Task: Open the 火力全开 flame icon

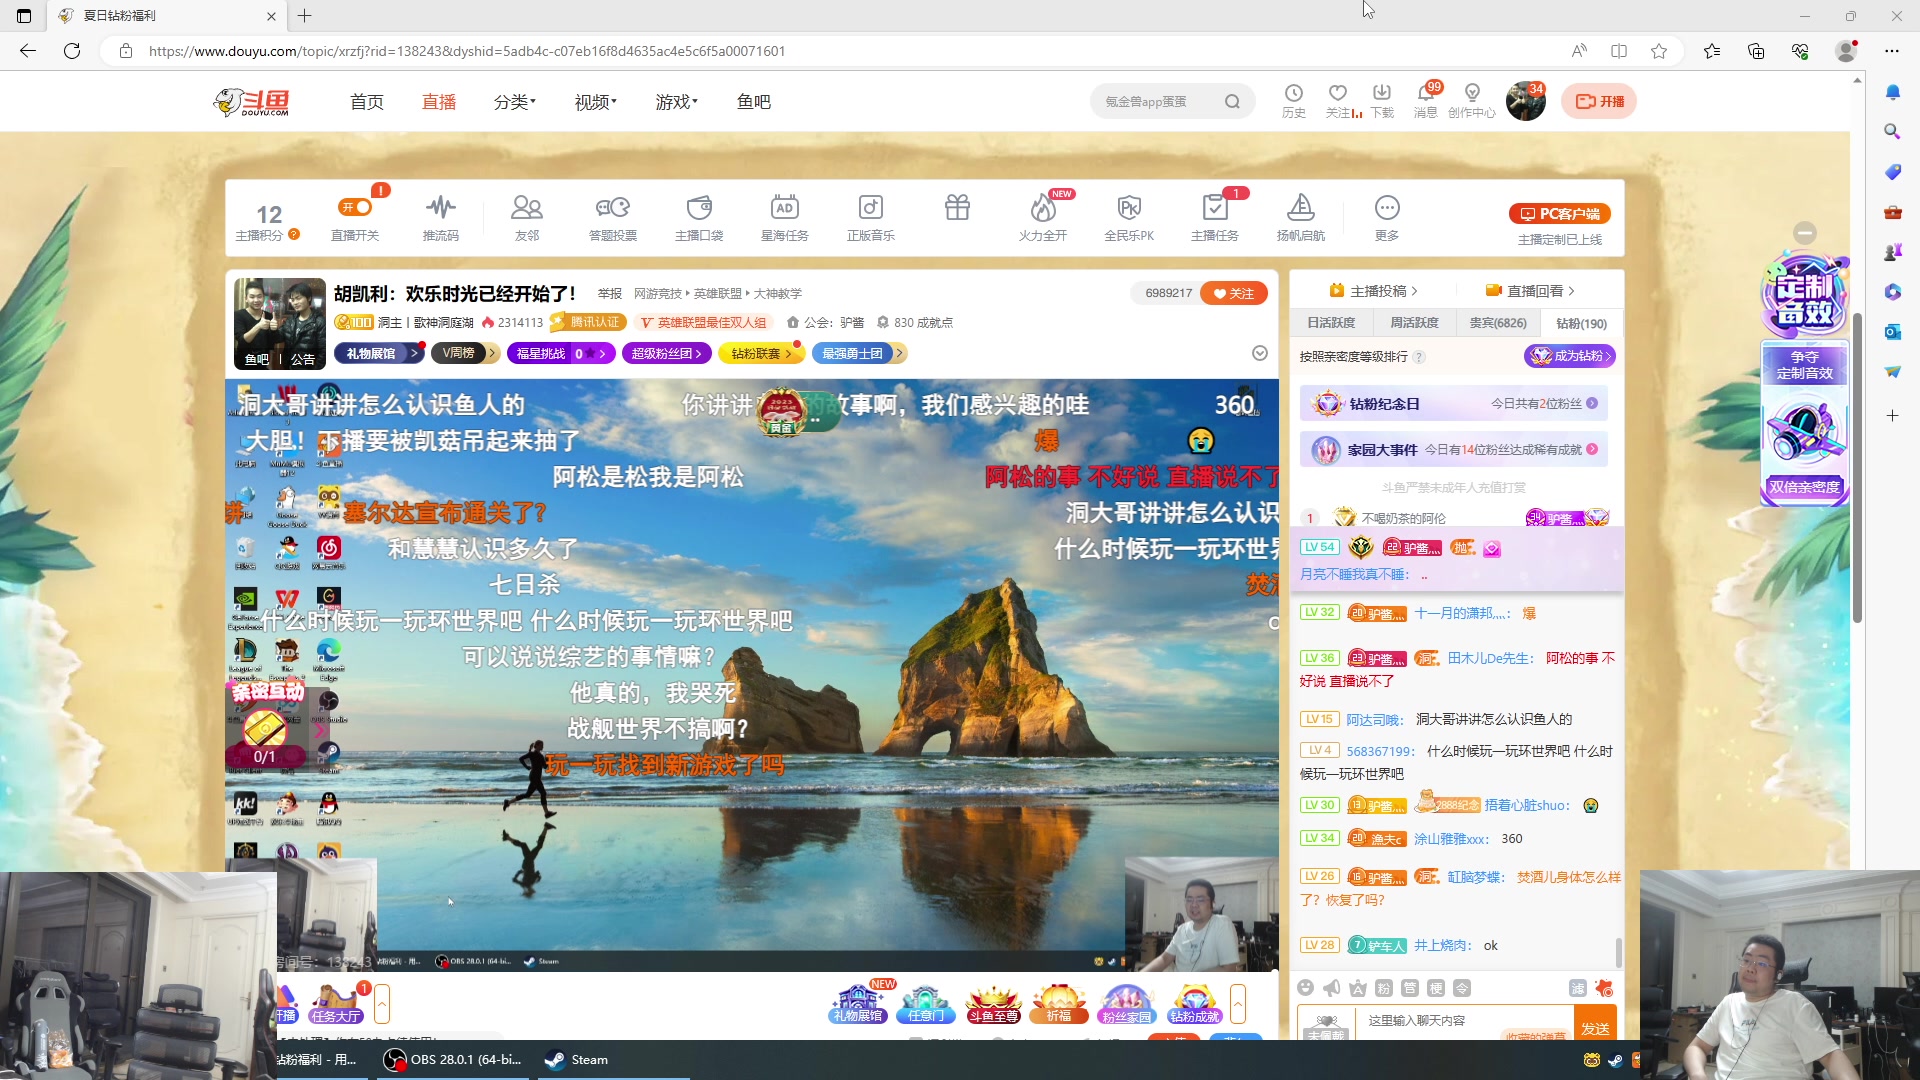Action: tap(1042, 208)
